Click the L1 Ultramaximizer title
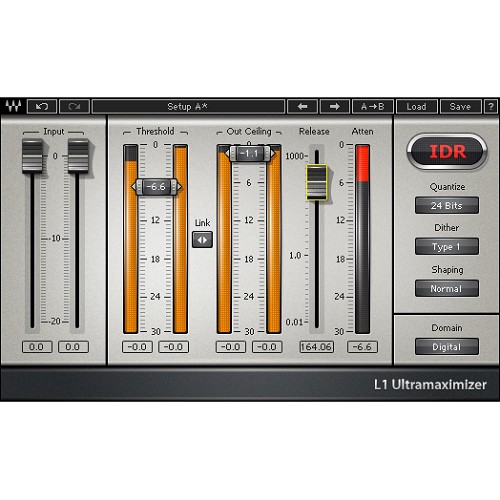500x500 pixels. (430, 384)
